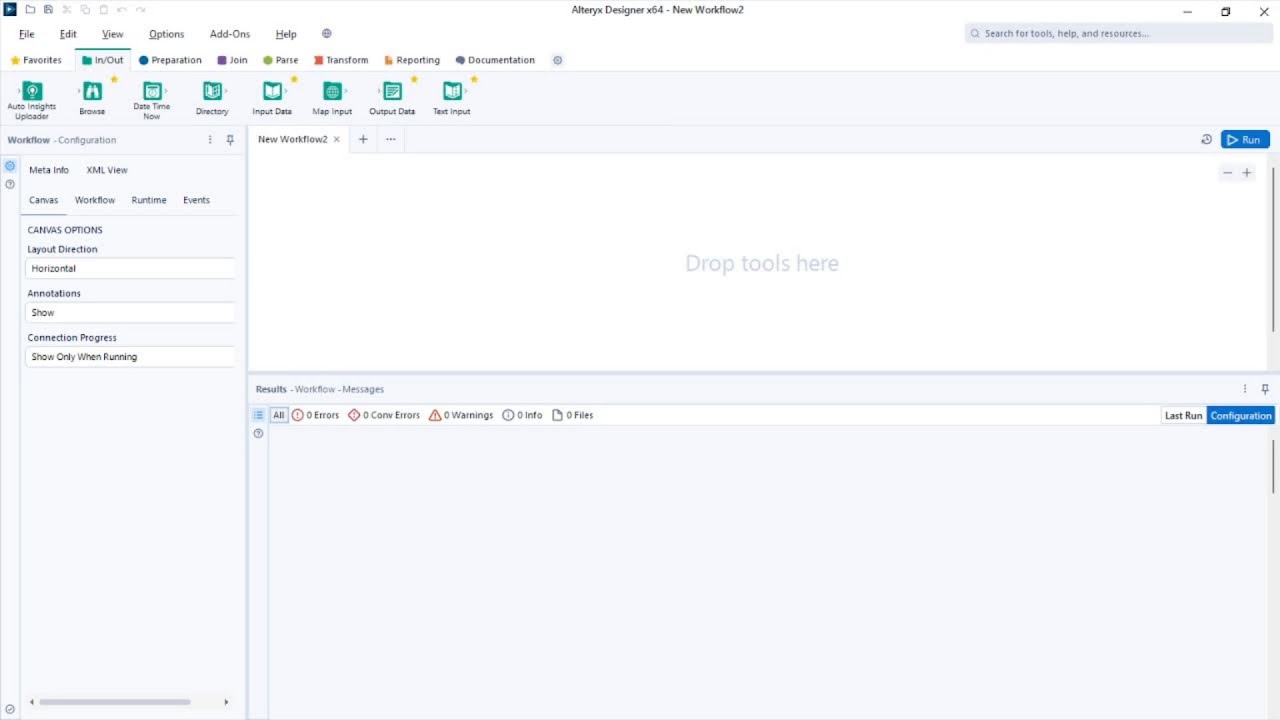Open Configuration panel options menu
Screen dimensions: 1280x720
pos(210,140)
